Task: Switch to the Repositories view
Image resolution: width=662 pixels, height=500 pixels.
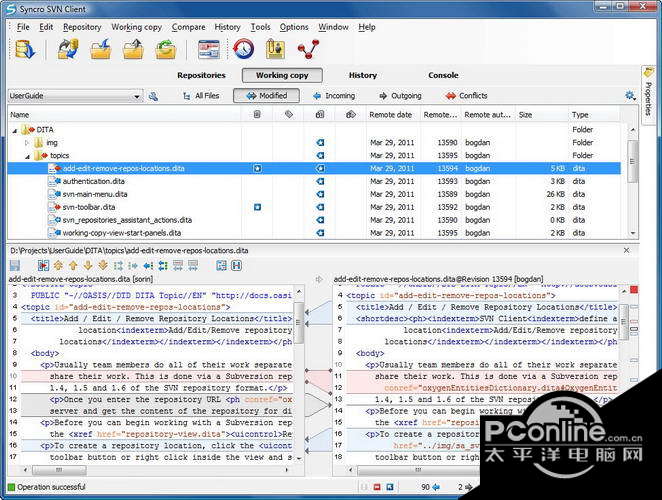Action: (201, 75)
